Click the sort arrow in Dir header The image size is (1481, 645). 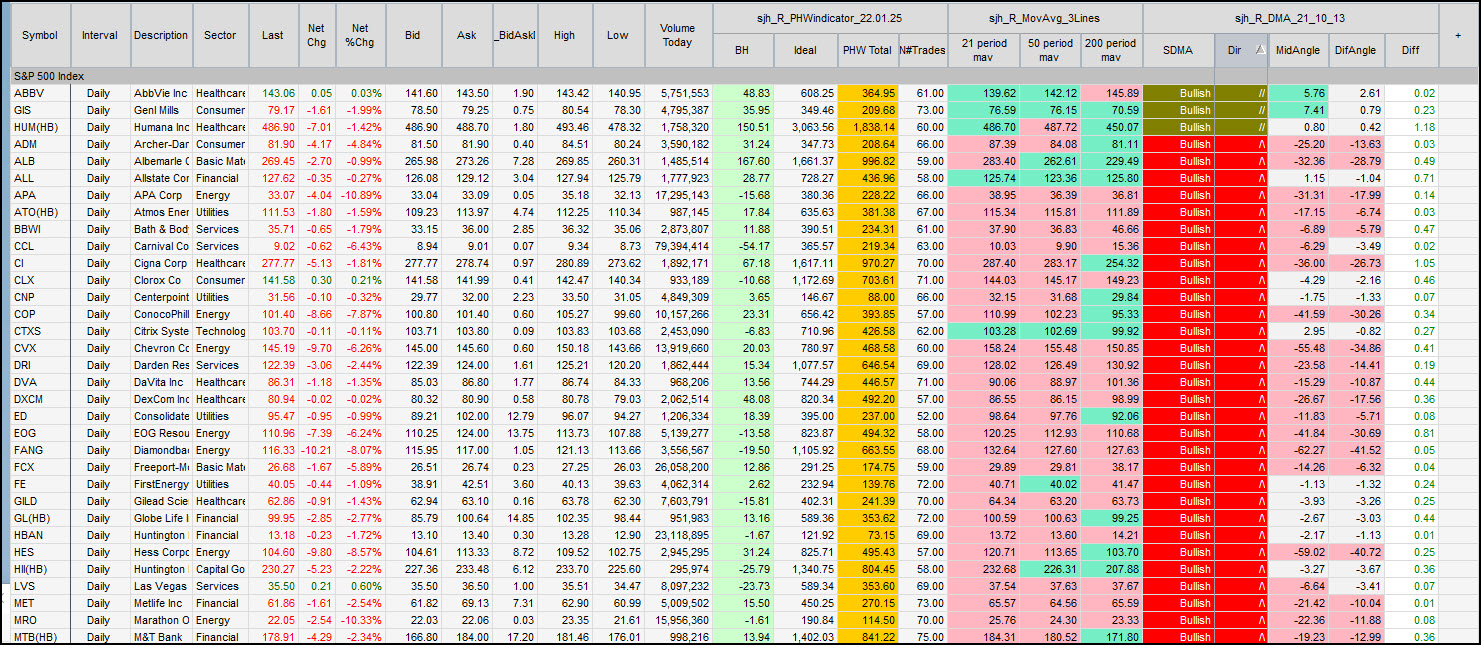tap(1258, 48)
